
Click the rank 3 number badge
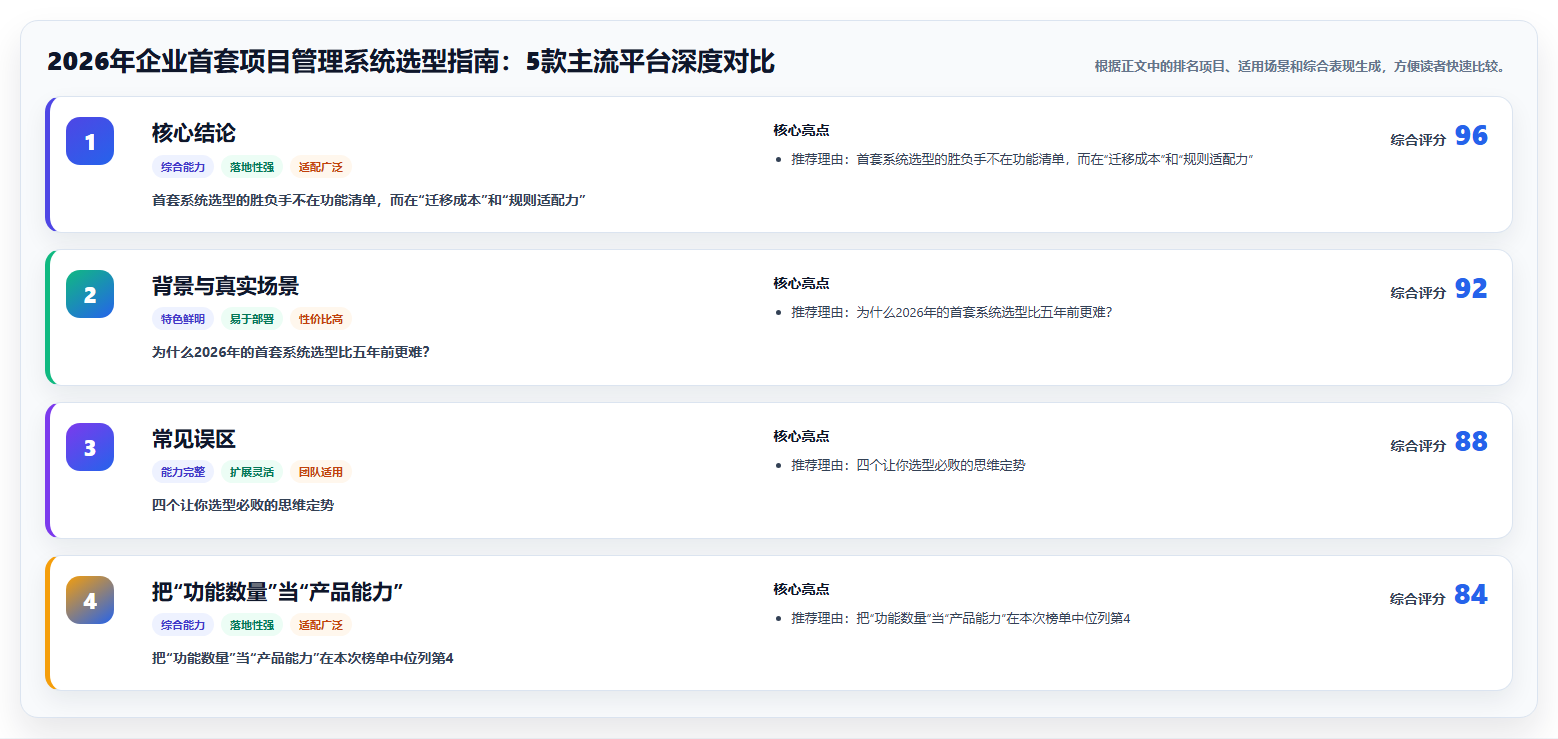[x=90, y=447]
